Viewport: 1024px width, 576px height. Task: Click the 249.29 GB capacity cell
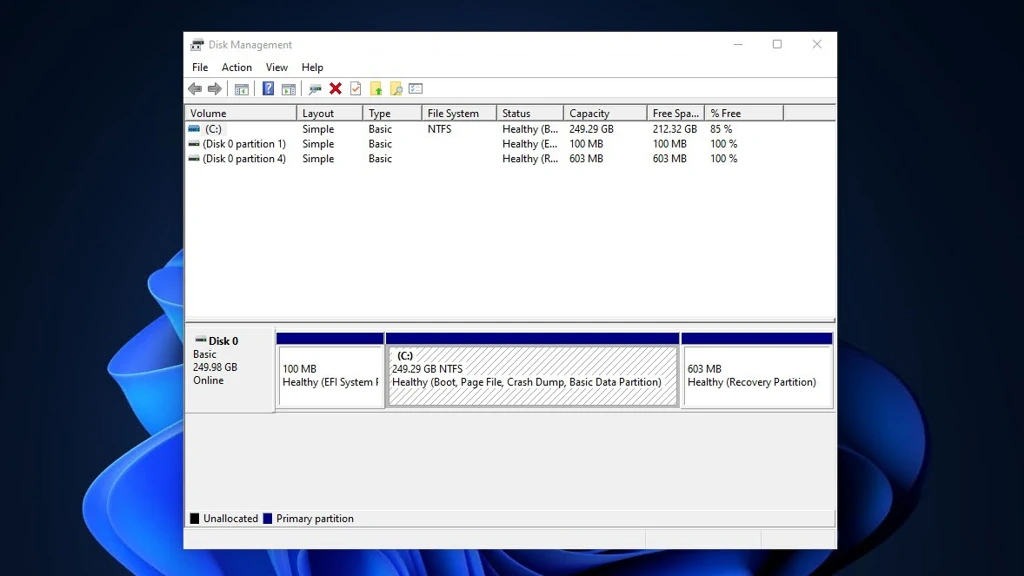coord(591,129)
